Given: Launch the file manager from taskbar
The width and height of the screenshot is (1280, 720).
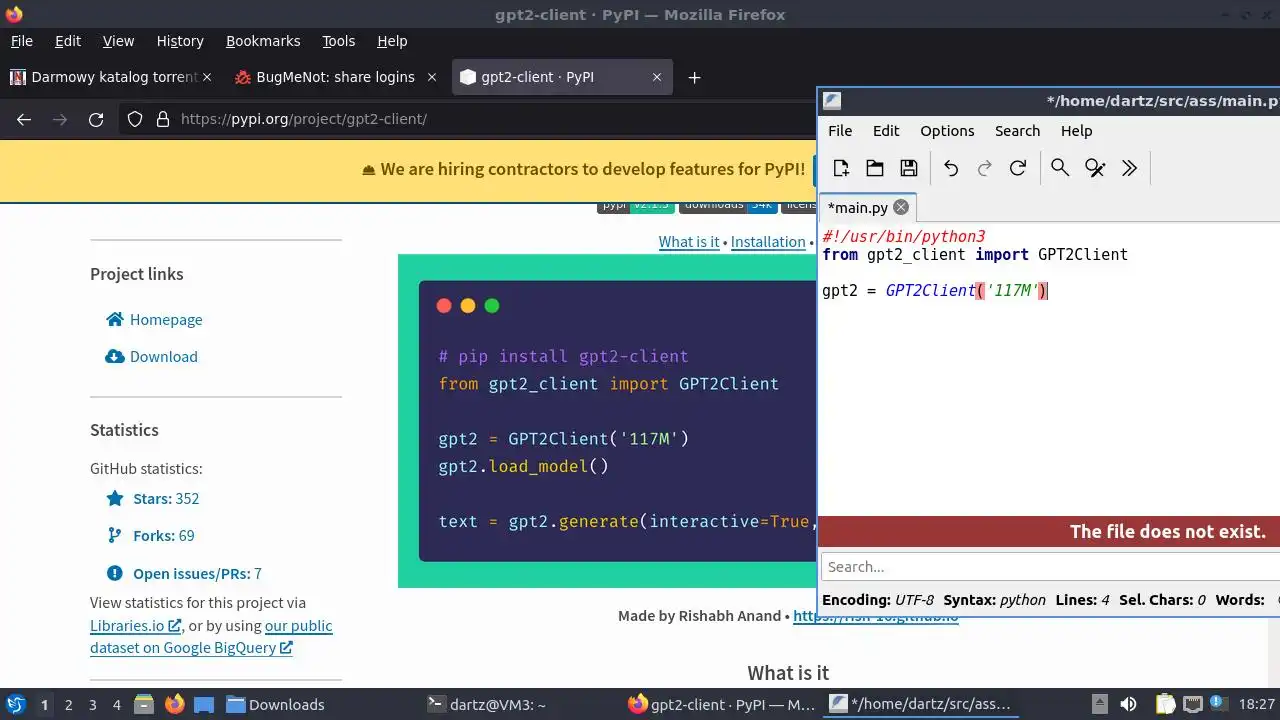Looking at the screenshot, I should 143,704.
